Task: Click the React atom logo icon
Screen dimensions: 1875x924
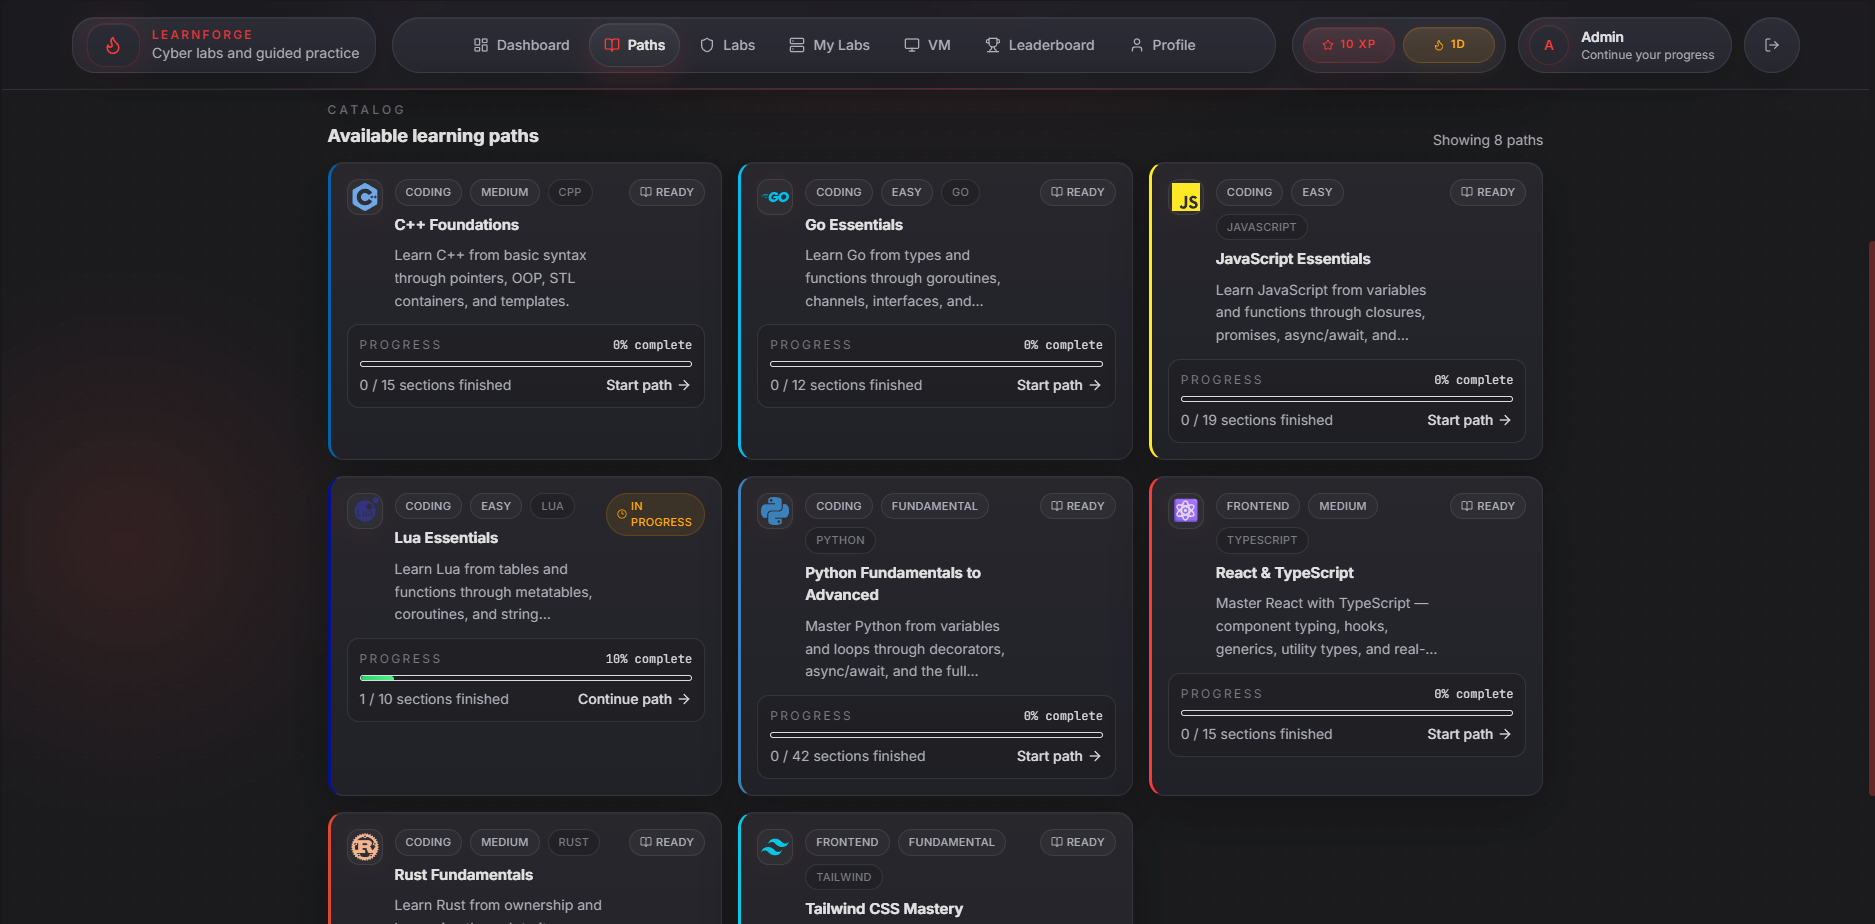Action: click(1186, 510)
